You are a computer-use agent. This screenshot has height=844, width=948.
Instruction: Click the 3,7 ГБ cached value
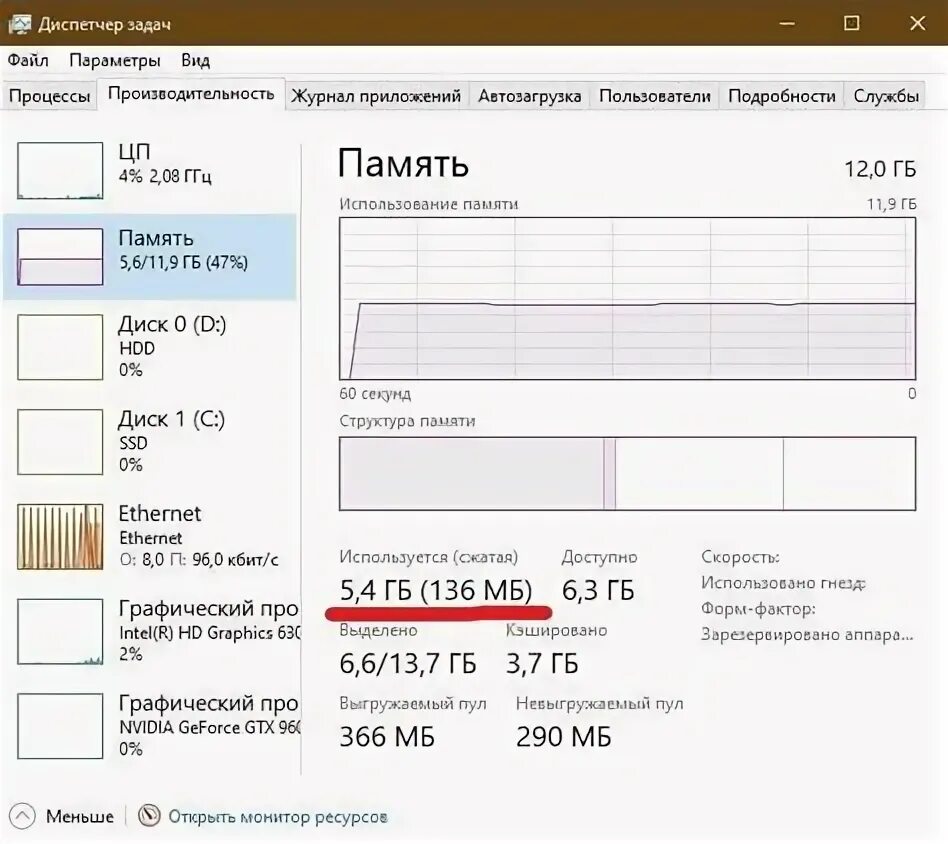tap(542, 664)
